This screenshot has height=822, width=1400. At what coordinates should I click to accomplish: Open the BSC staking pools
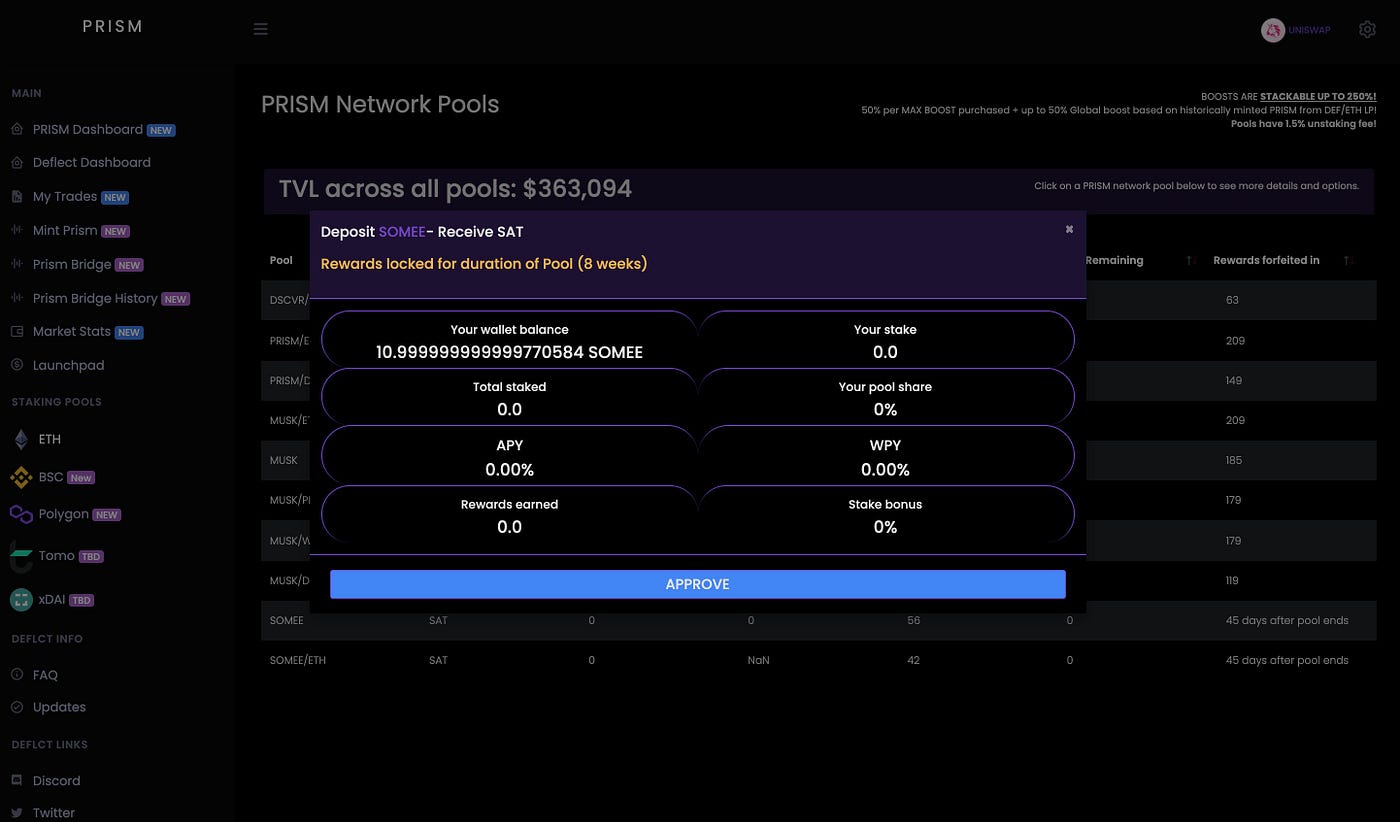52,478
